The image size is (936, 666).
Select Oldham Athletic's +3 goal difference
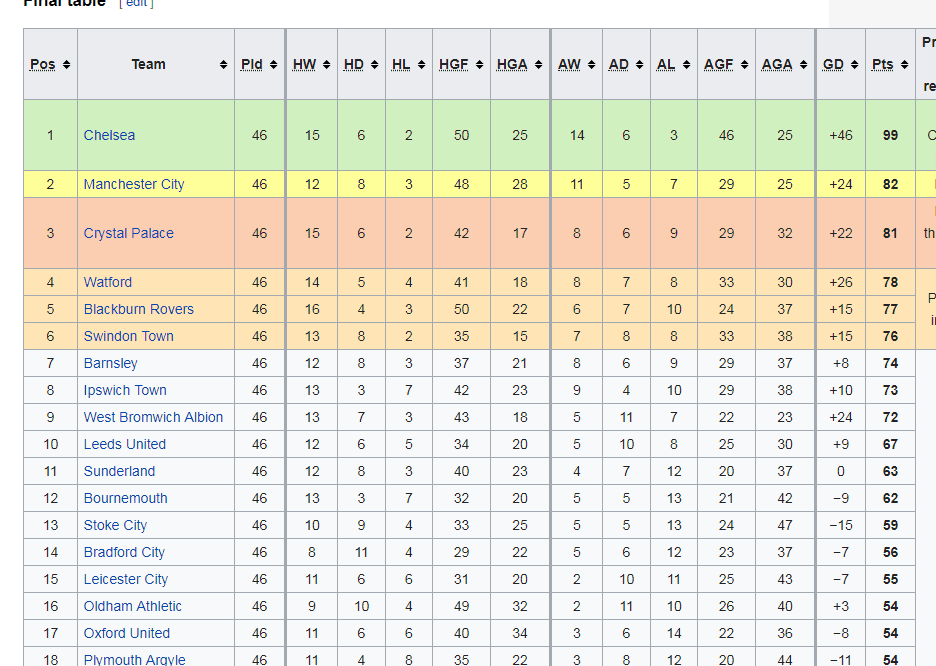tap(840, 606)
